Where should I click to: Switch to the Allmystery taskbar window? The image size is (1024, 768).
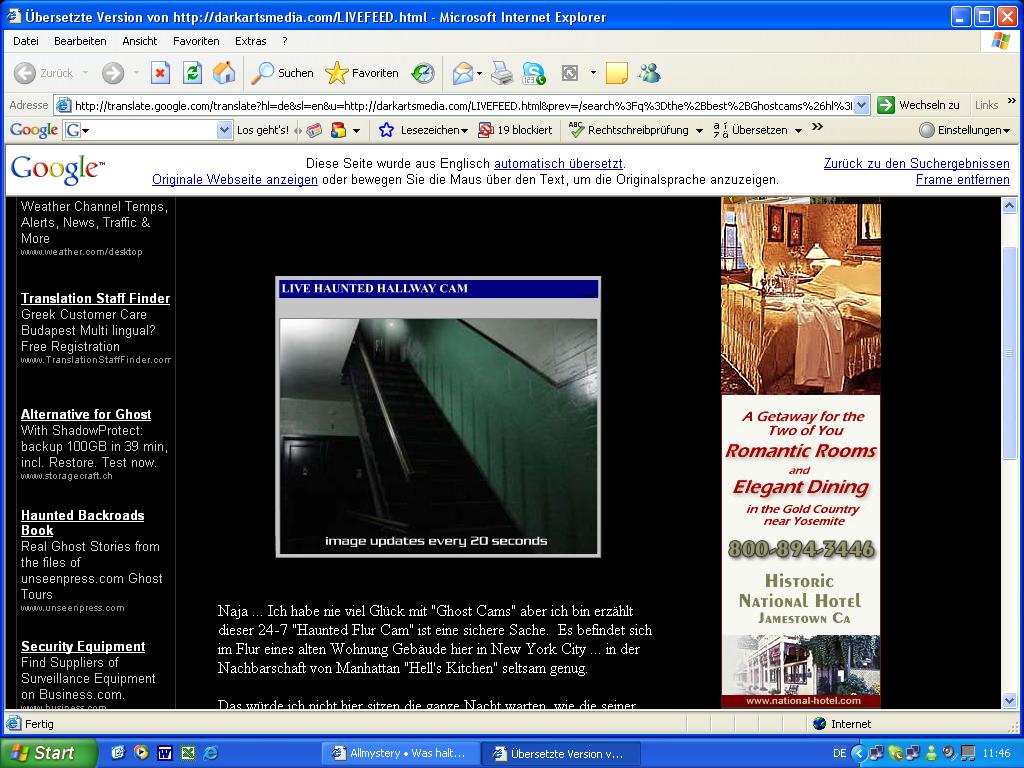[x=399, y=753]
